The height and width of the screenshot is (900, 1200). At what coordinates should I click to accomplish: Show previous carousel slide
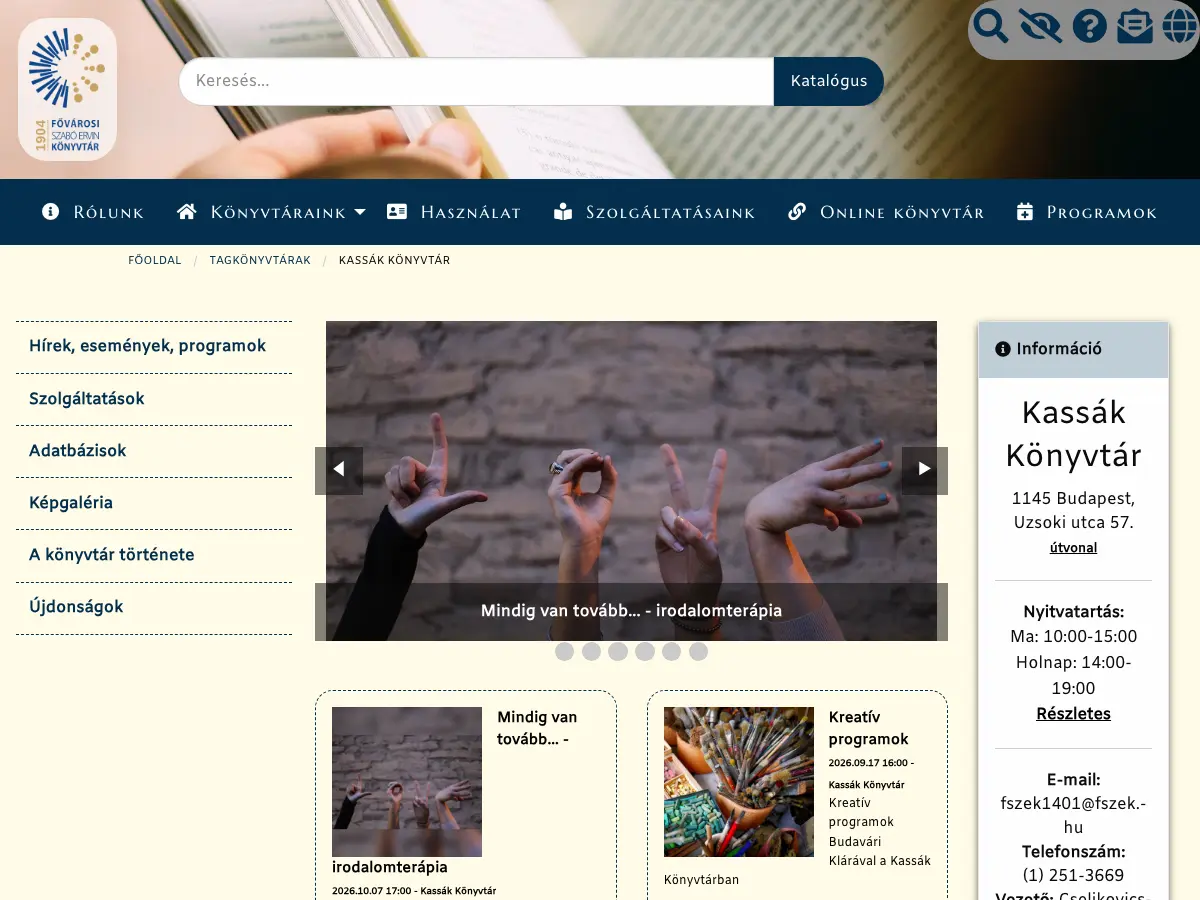tap(339, 470)
